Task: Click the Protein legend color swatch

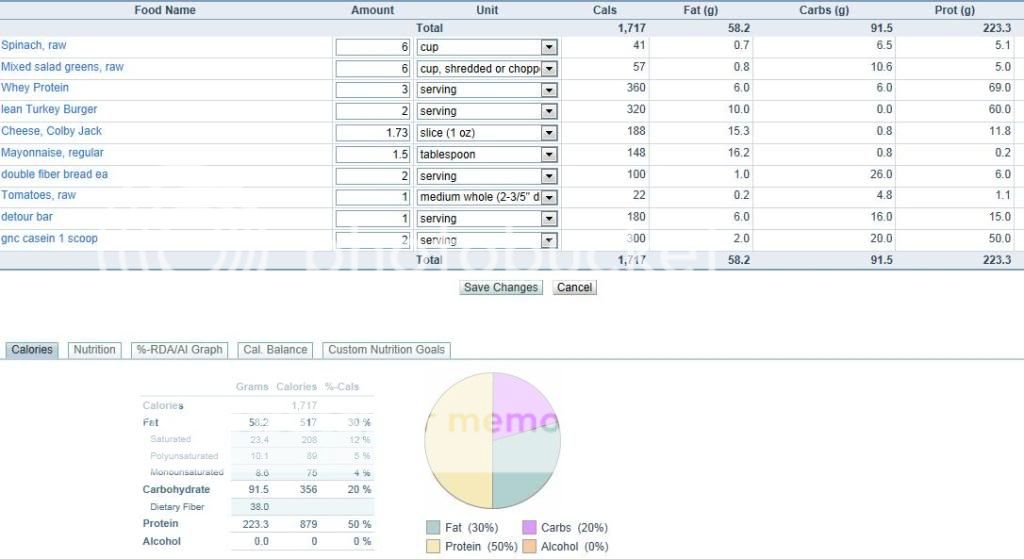Action: click(x=432, y=547)
